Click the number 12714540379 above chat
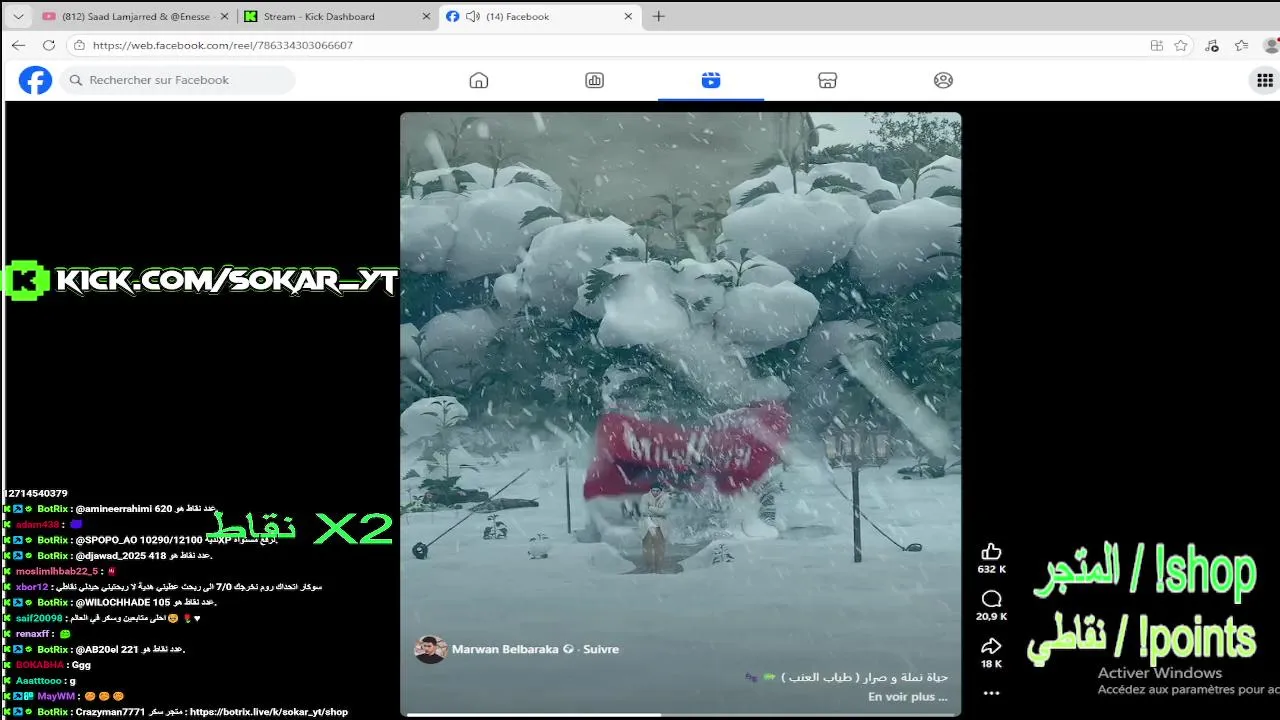 pyautogui.click(x=36, y=493)
